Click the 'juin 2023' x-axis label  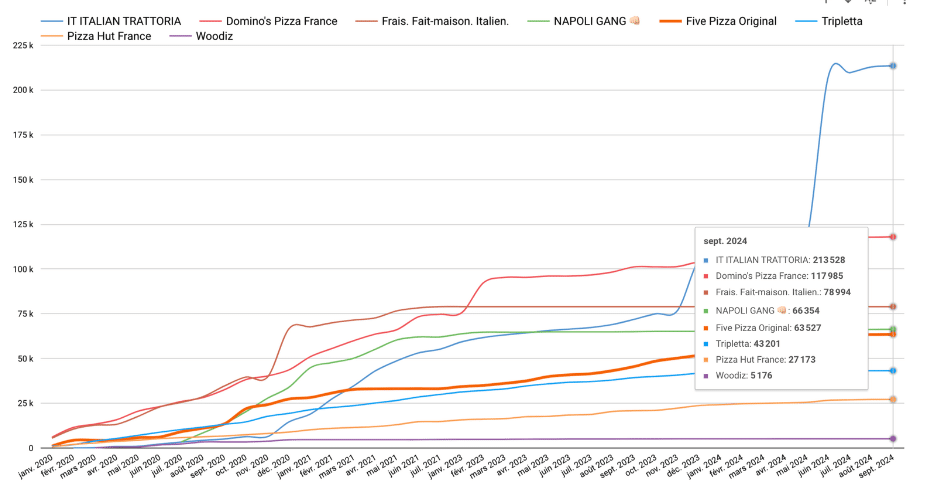click(x=556, y=466)
